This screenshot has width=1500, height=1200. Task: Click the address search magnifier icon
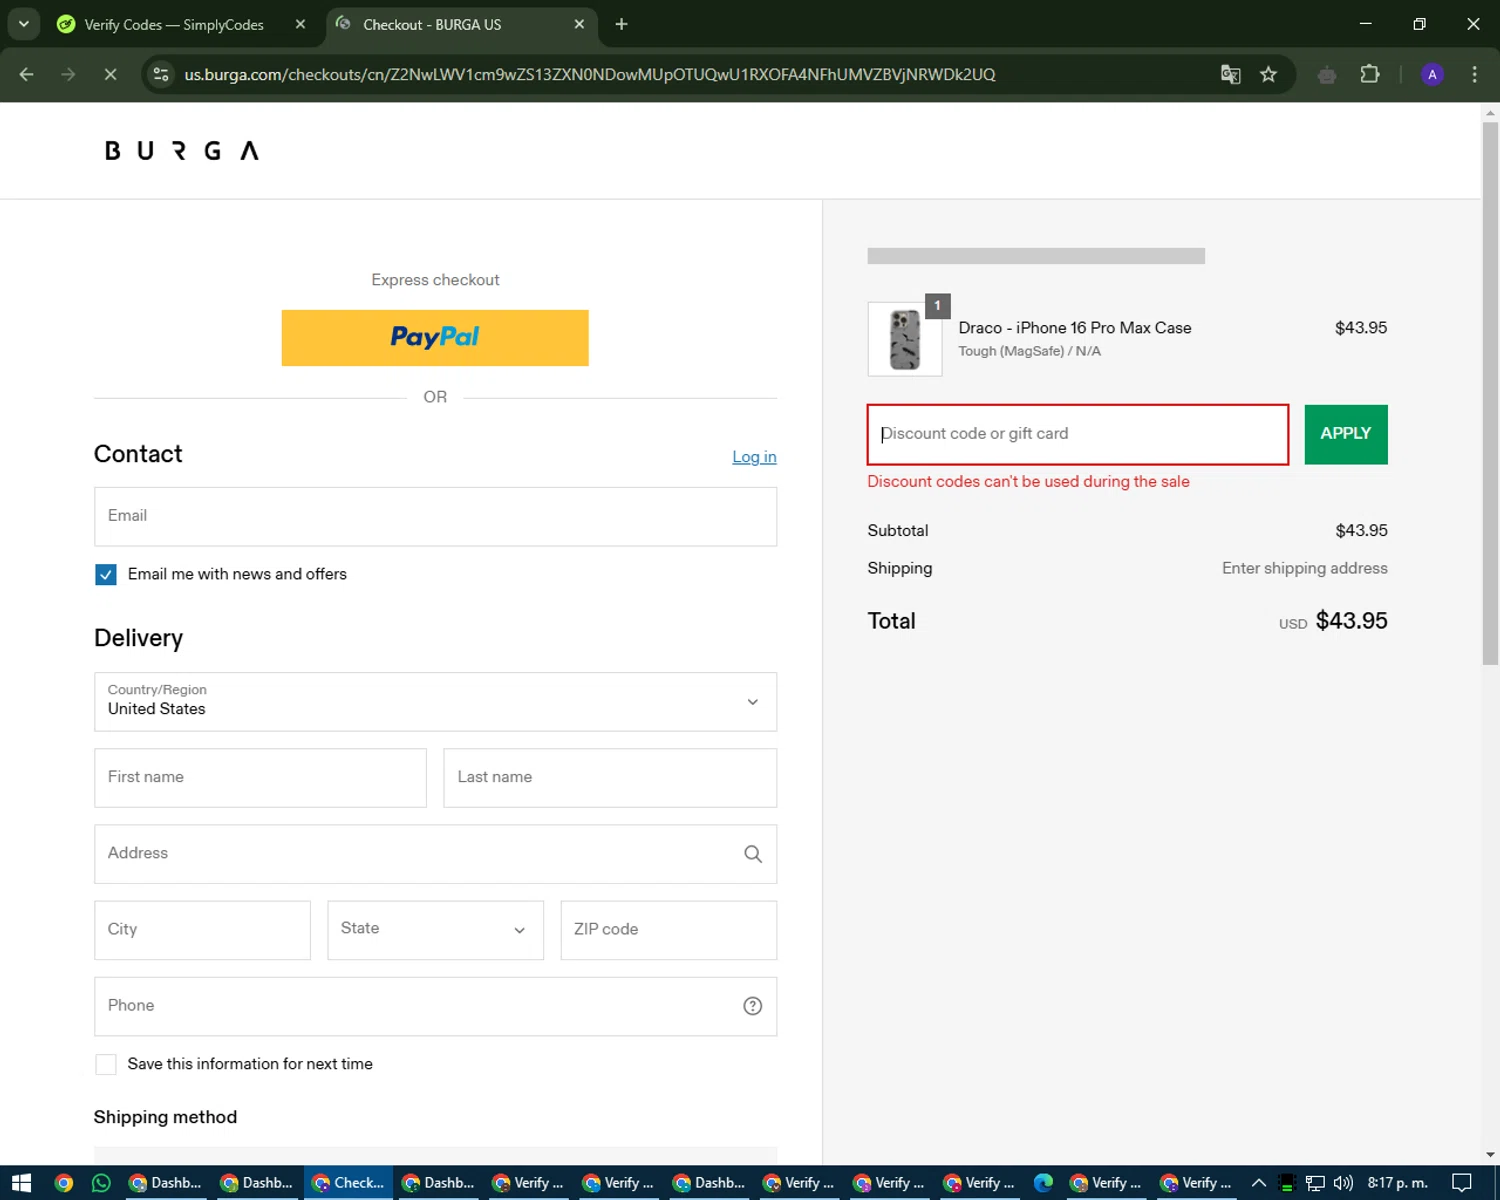point(752,854)
